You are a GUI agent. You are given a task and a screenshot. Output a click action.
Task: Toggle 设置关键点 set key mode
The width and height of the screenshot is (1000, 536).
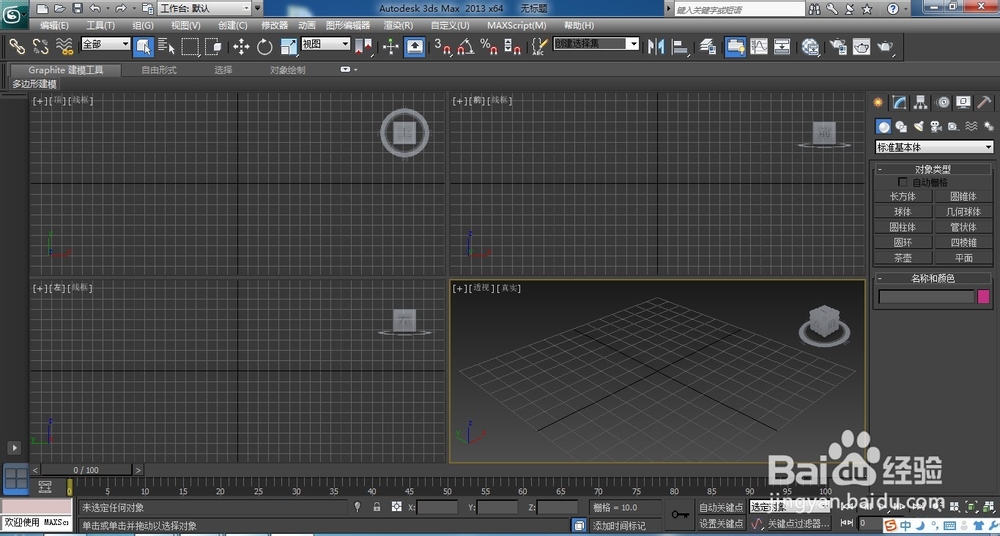click(x=720, y=524)
